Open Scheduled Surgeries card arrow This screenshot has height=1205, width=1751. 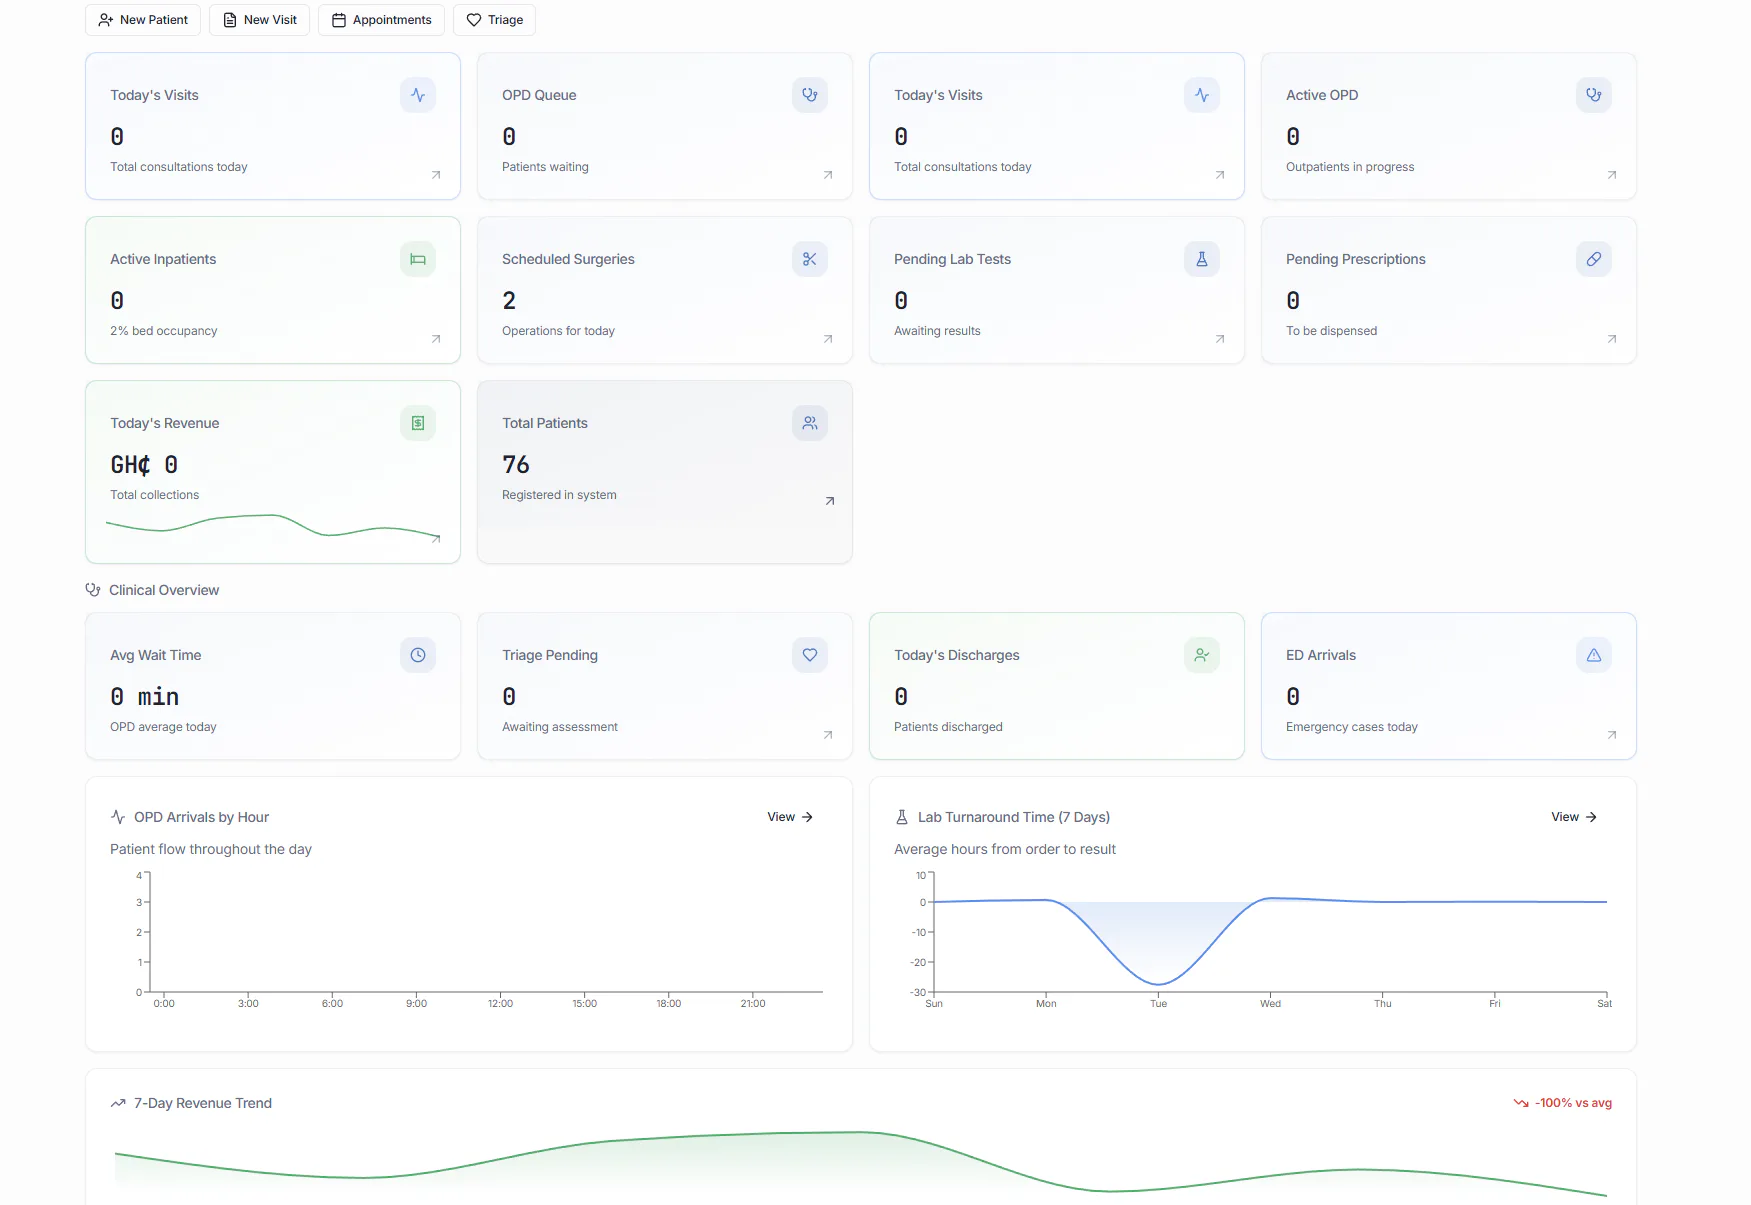tap(828, 339)
